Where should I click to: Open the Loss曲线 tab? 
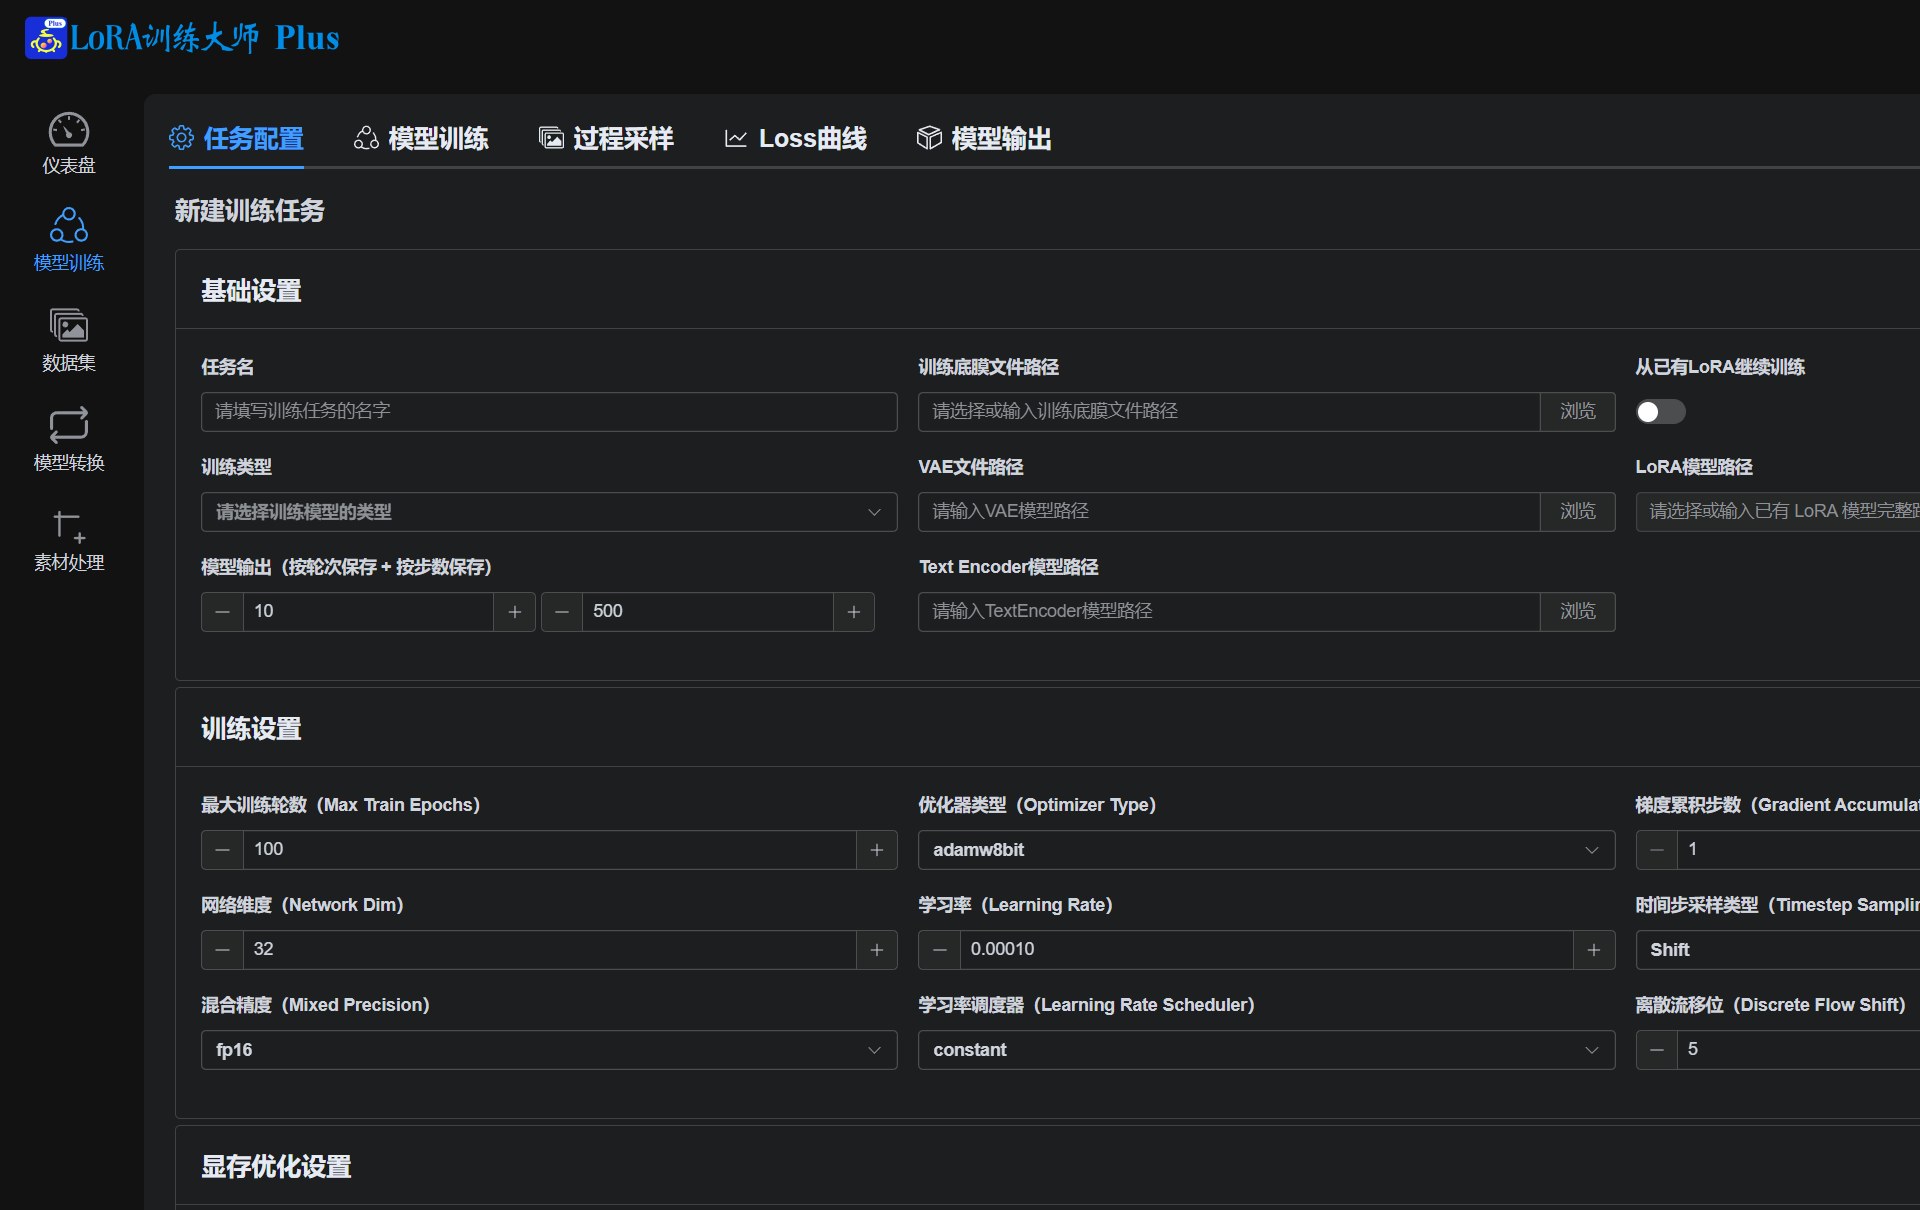pos(795,138)
